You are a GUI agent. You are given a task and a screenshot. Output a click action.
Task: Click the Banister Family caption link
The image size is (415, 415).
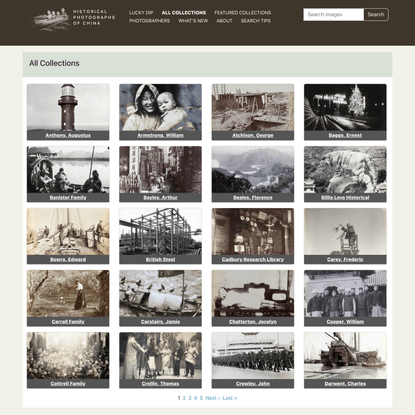coord(68,197)
